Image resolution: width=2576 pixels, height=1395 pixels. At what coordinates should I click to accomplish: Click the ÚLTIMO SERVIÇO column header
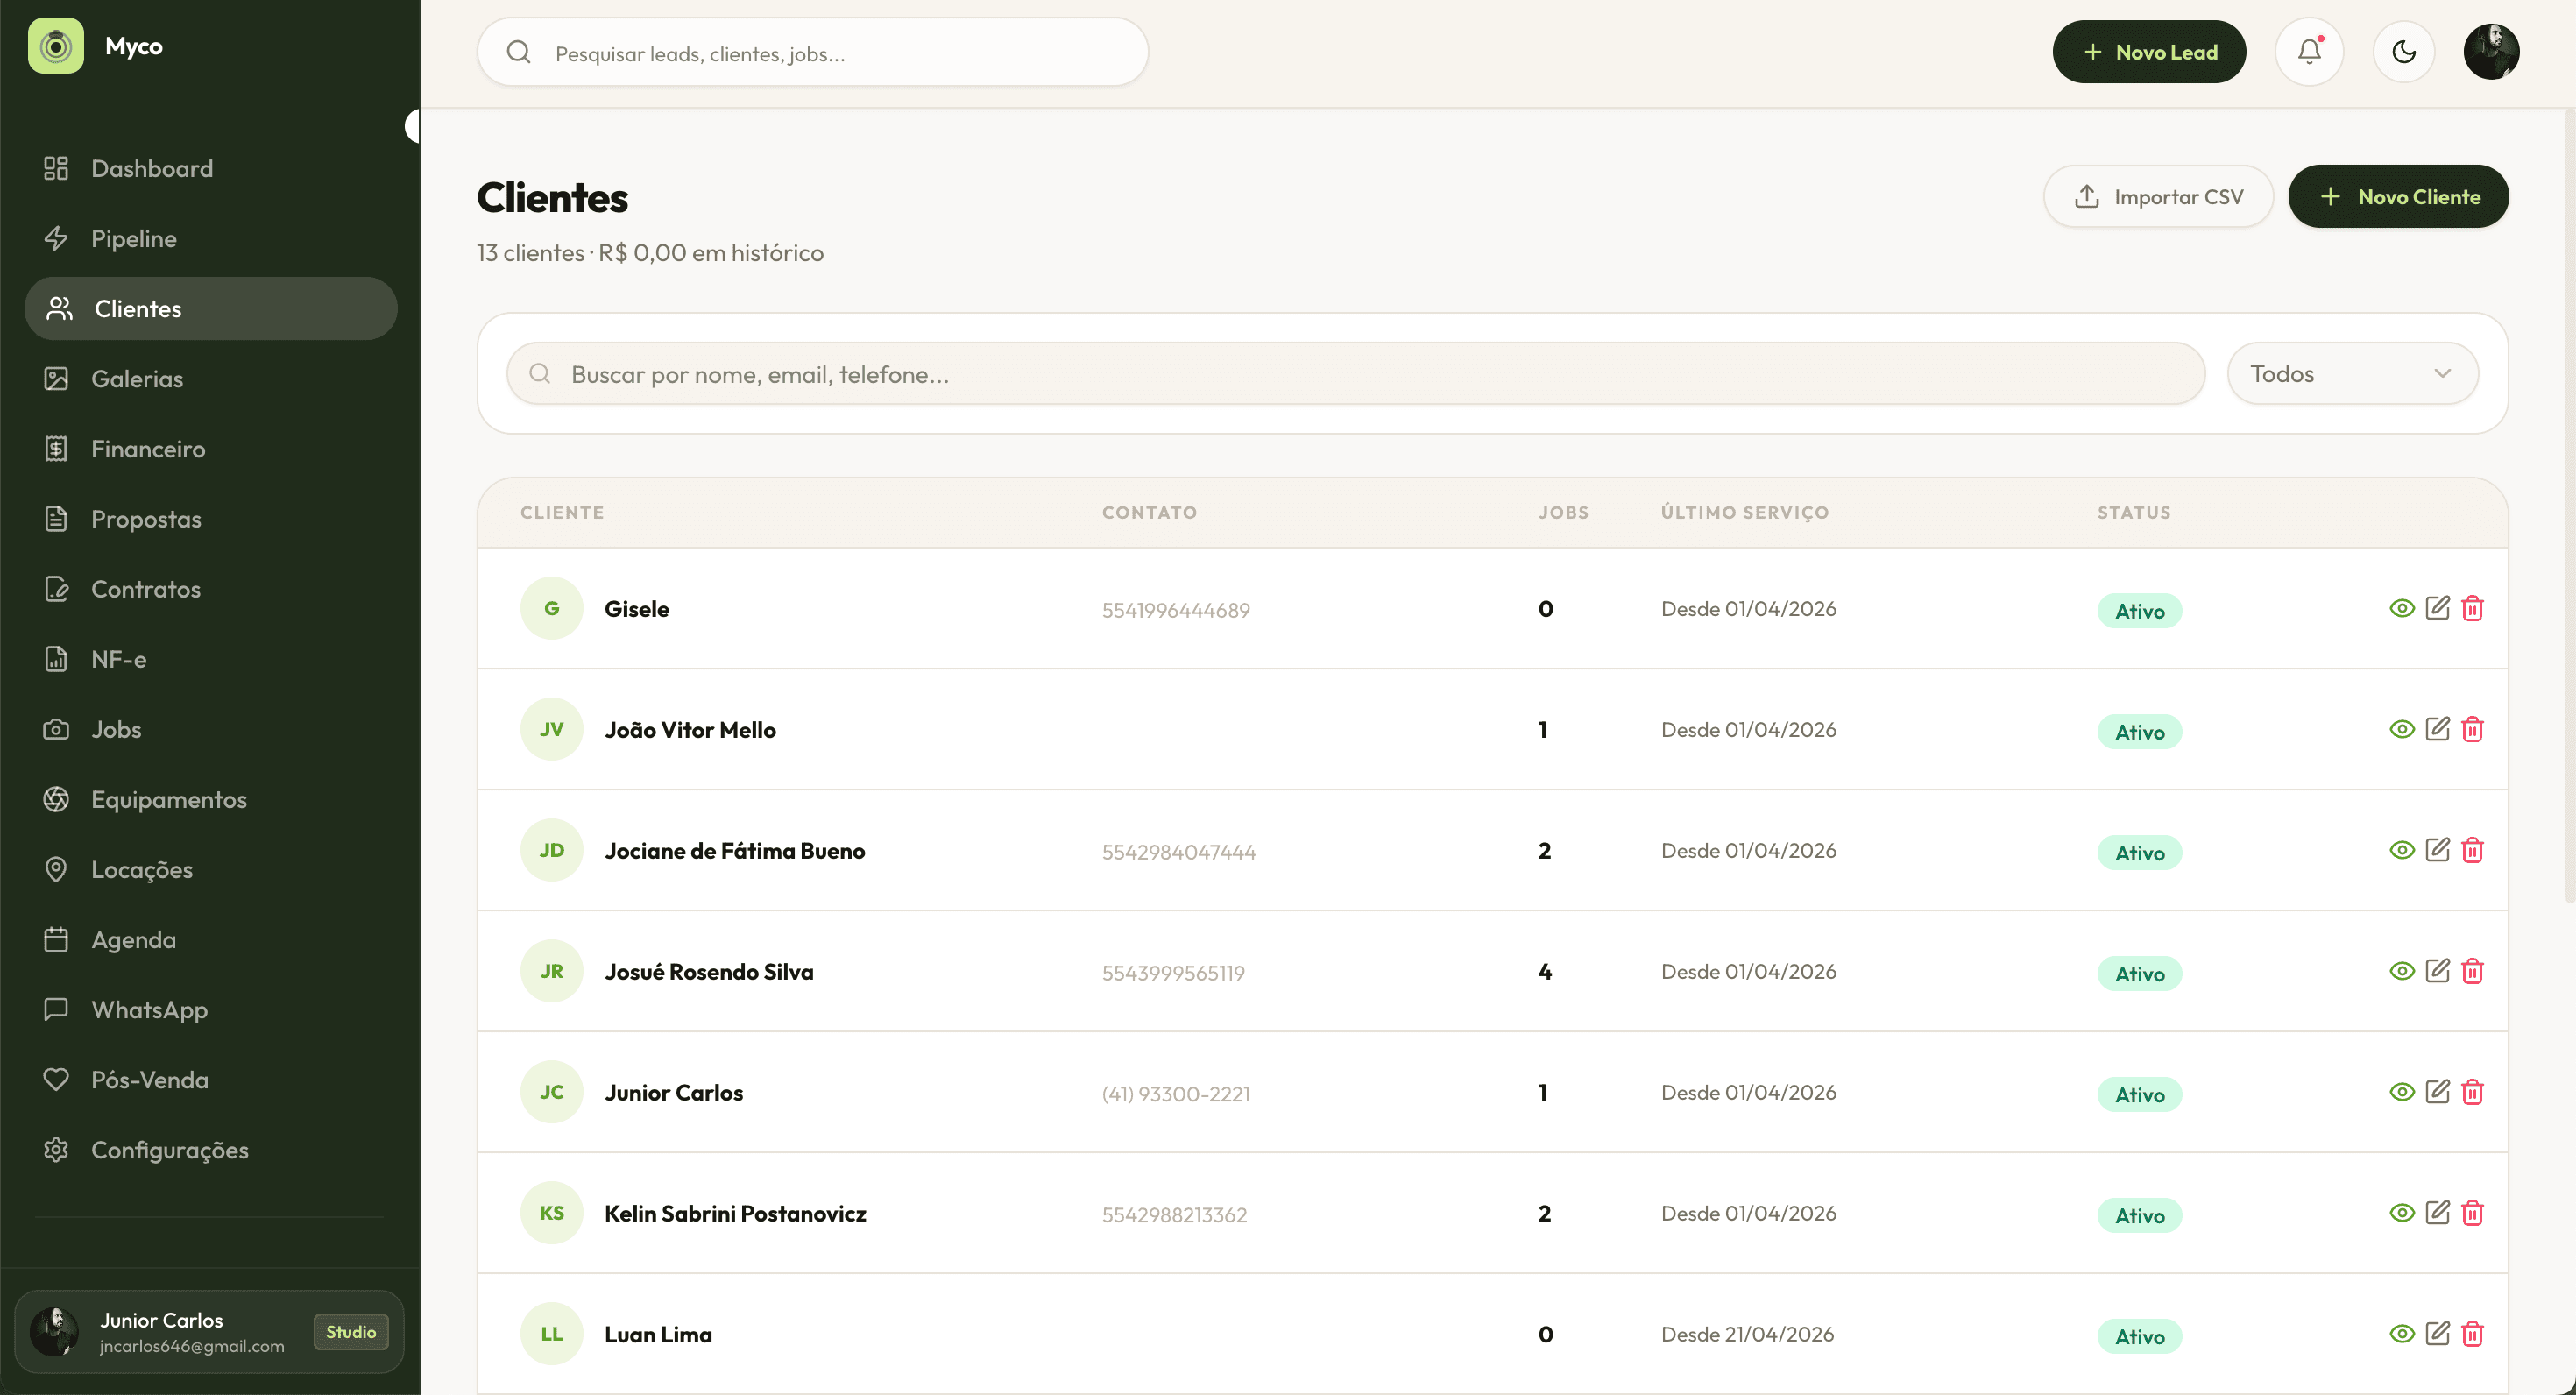[1744, 512]
